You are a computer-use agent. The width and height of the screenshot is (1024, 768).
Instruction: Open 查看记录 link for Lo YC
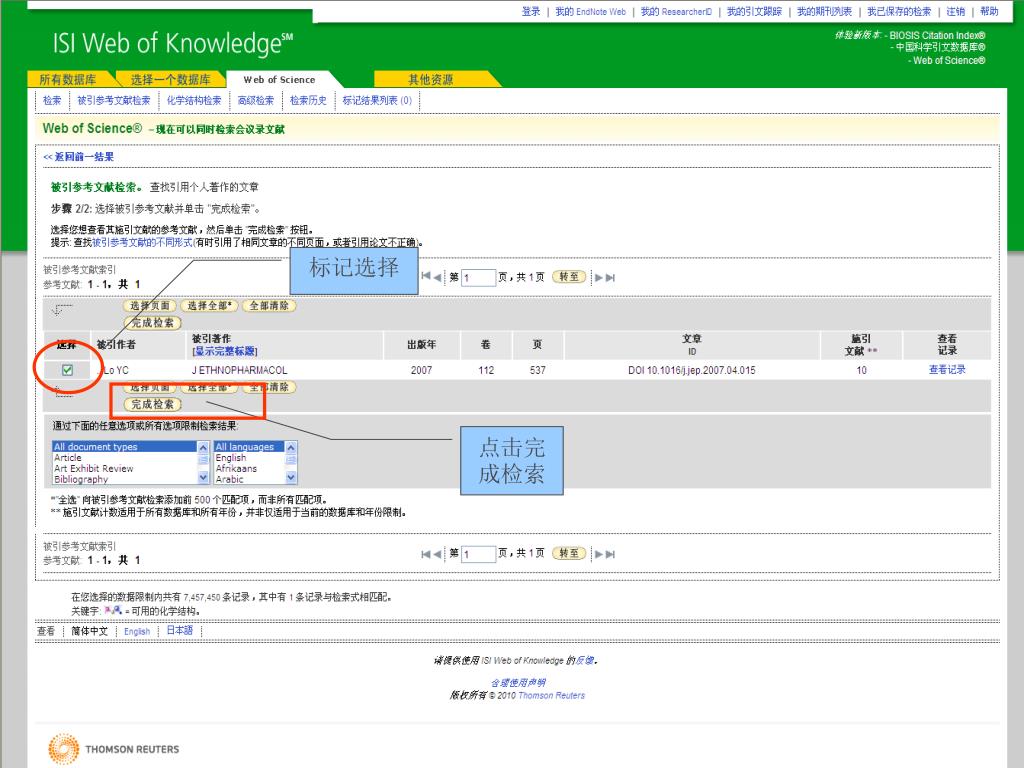(x=947, y=370)
